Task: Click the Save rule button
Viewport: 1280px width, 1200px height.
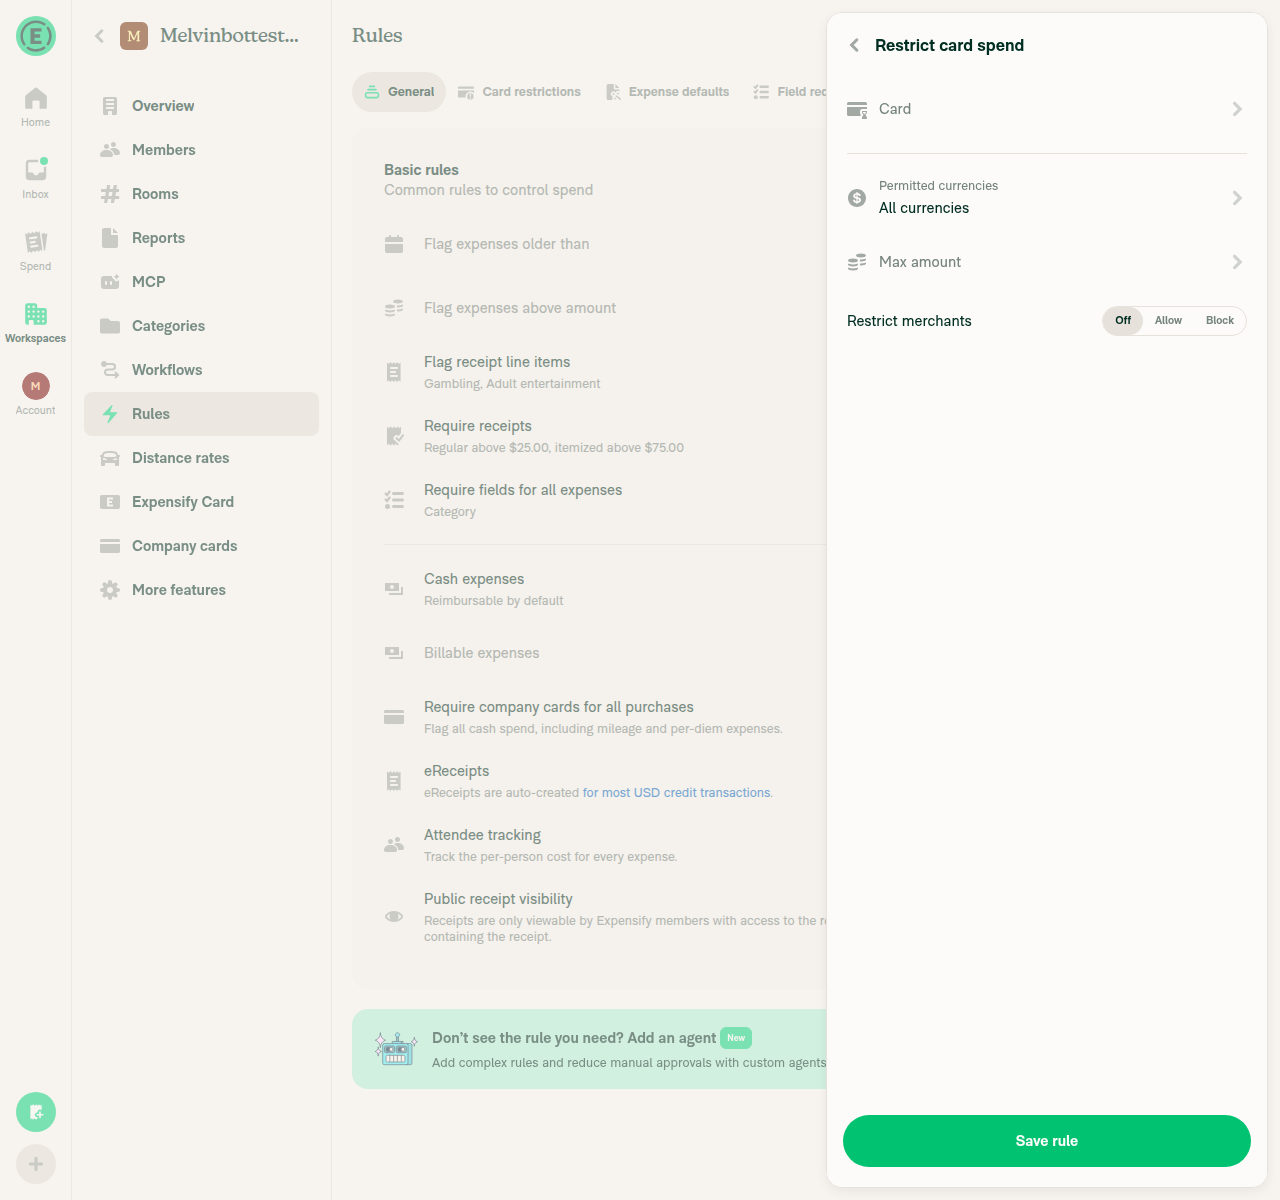Action: [x=1047, y=1141]
